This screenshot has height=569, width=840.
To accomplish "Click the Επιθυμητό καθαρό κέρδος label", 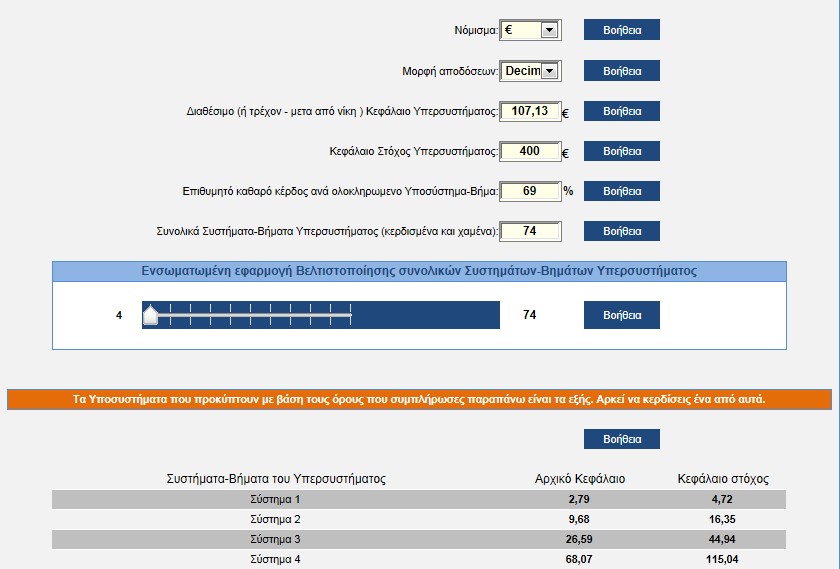I will pyautogui.click(x=340, y=191).
